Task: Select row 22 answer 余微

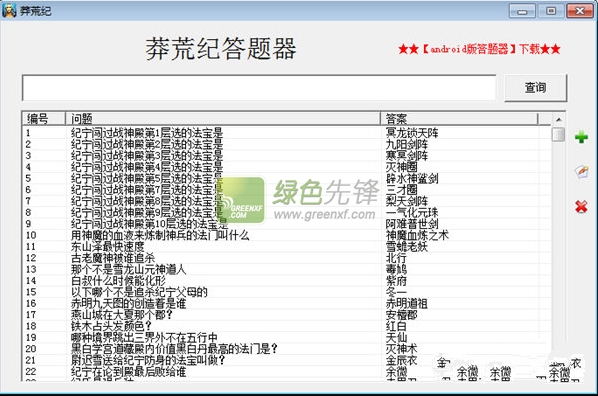Action: point(286,372)
